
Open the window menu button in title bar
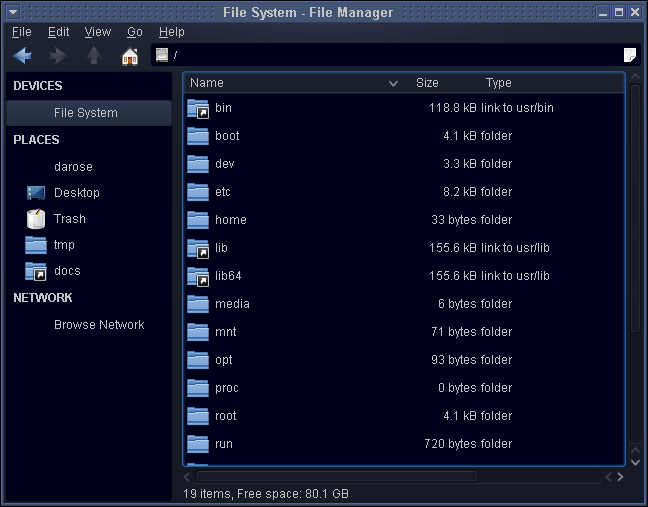coord(13,13)
